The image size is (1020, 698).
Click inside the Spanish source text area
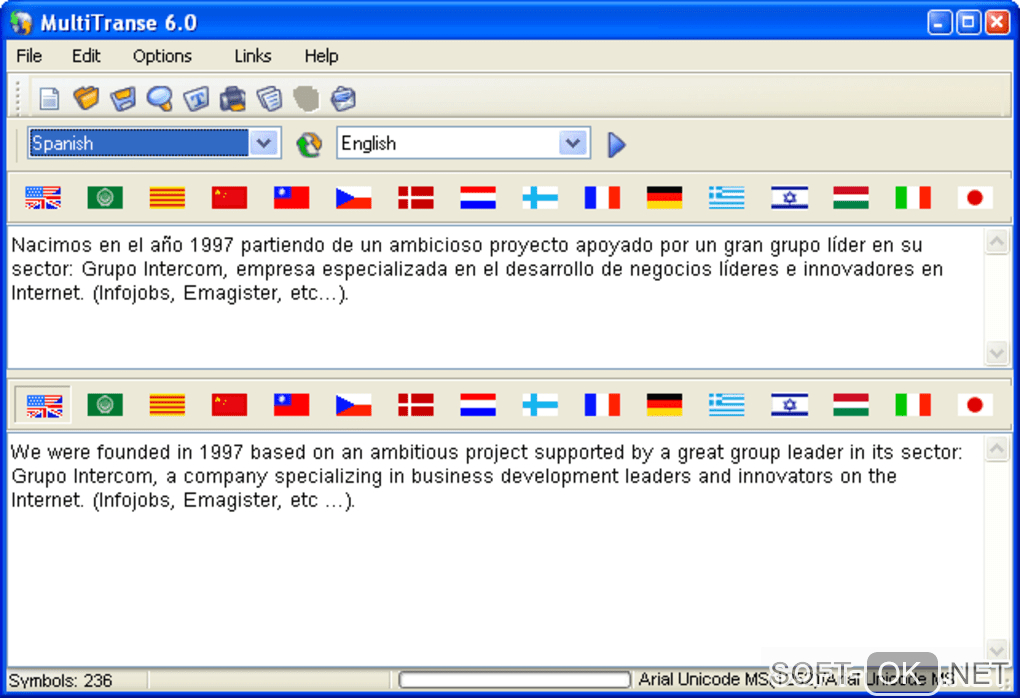(x=496, y=297)
